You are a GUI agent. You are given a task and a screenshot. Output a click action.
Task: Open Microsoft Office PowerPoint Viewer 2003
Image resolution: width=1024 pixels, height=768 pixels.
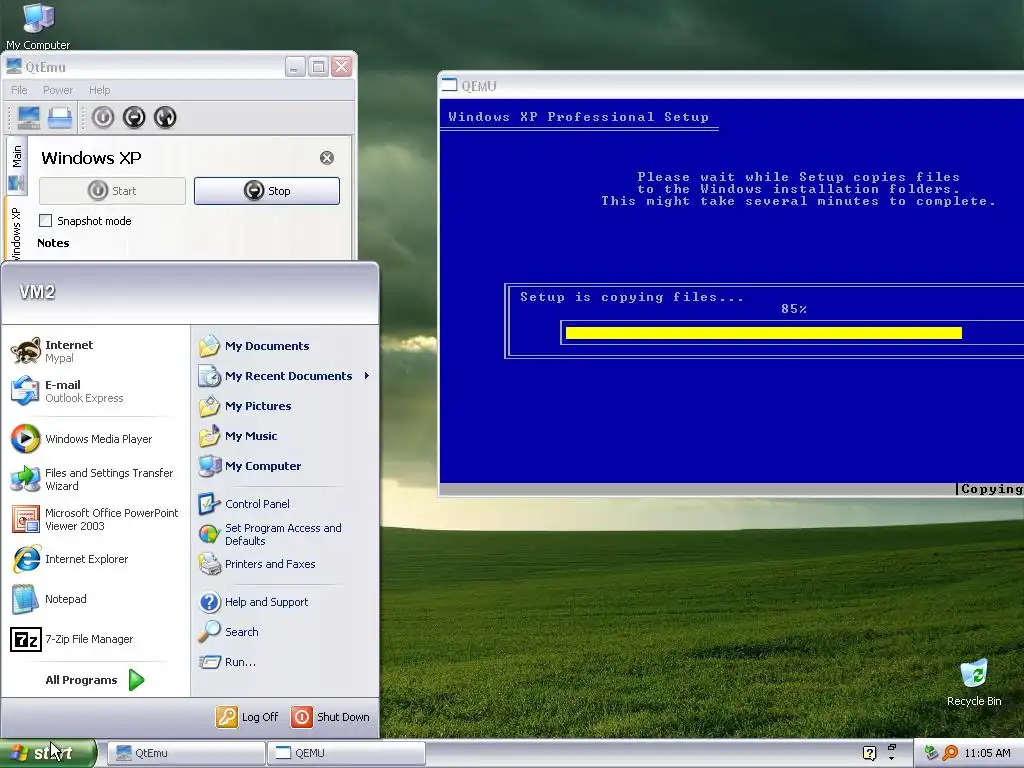[97, 519]
